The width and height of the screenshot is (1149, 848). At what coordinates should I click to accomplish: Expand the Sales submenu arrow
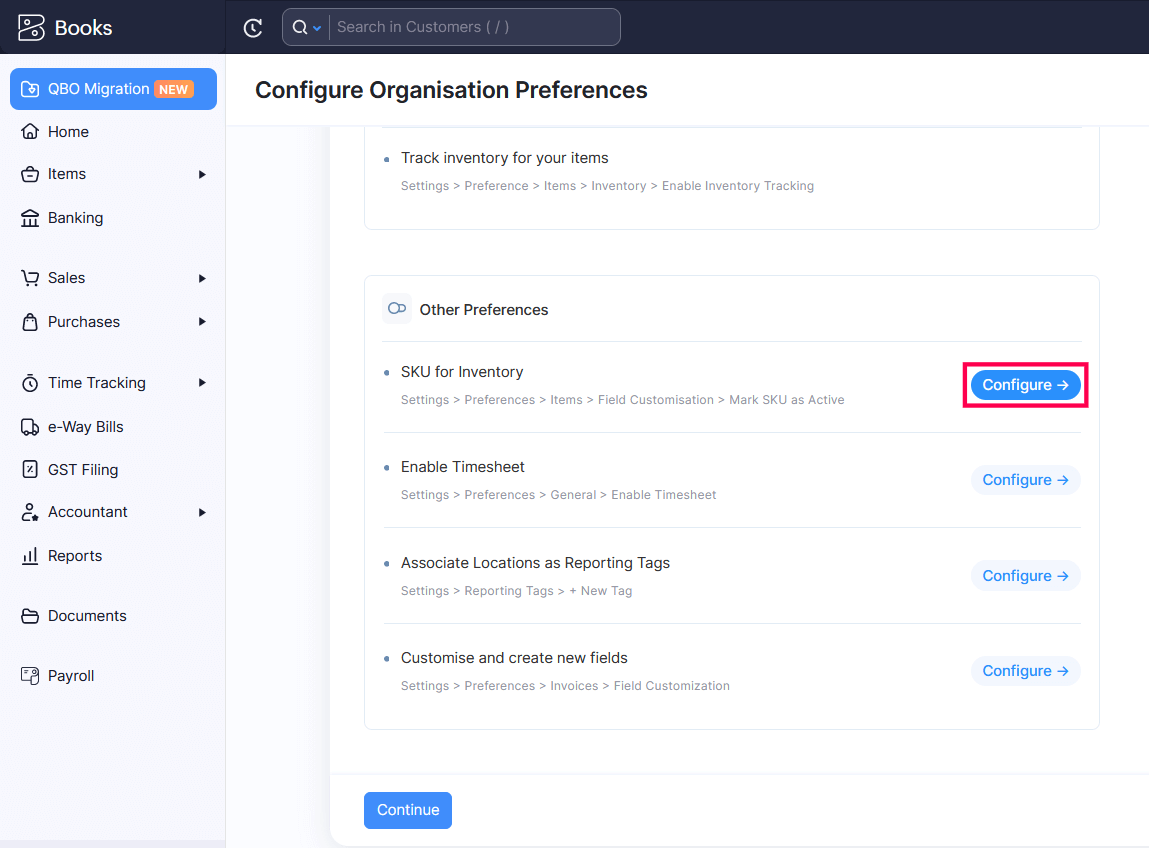[x=202, y=278]
